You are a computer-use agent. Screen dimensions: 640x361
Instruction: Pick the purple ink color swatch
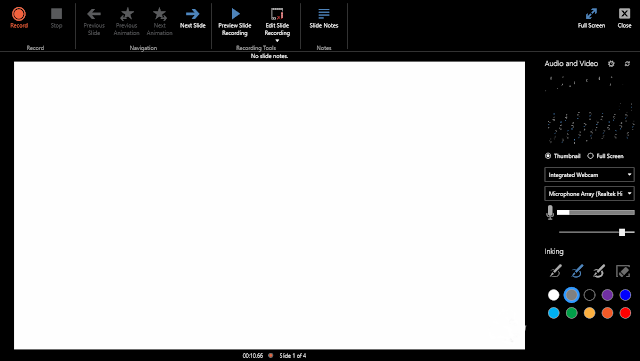[607, 295]
